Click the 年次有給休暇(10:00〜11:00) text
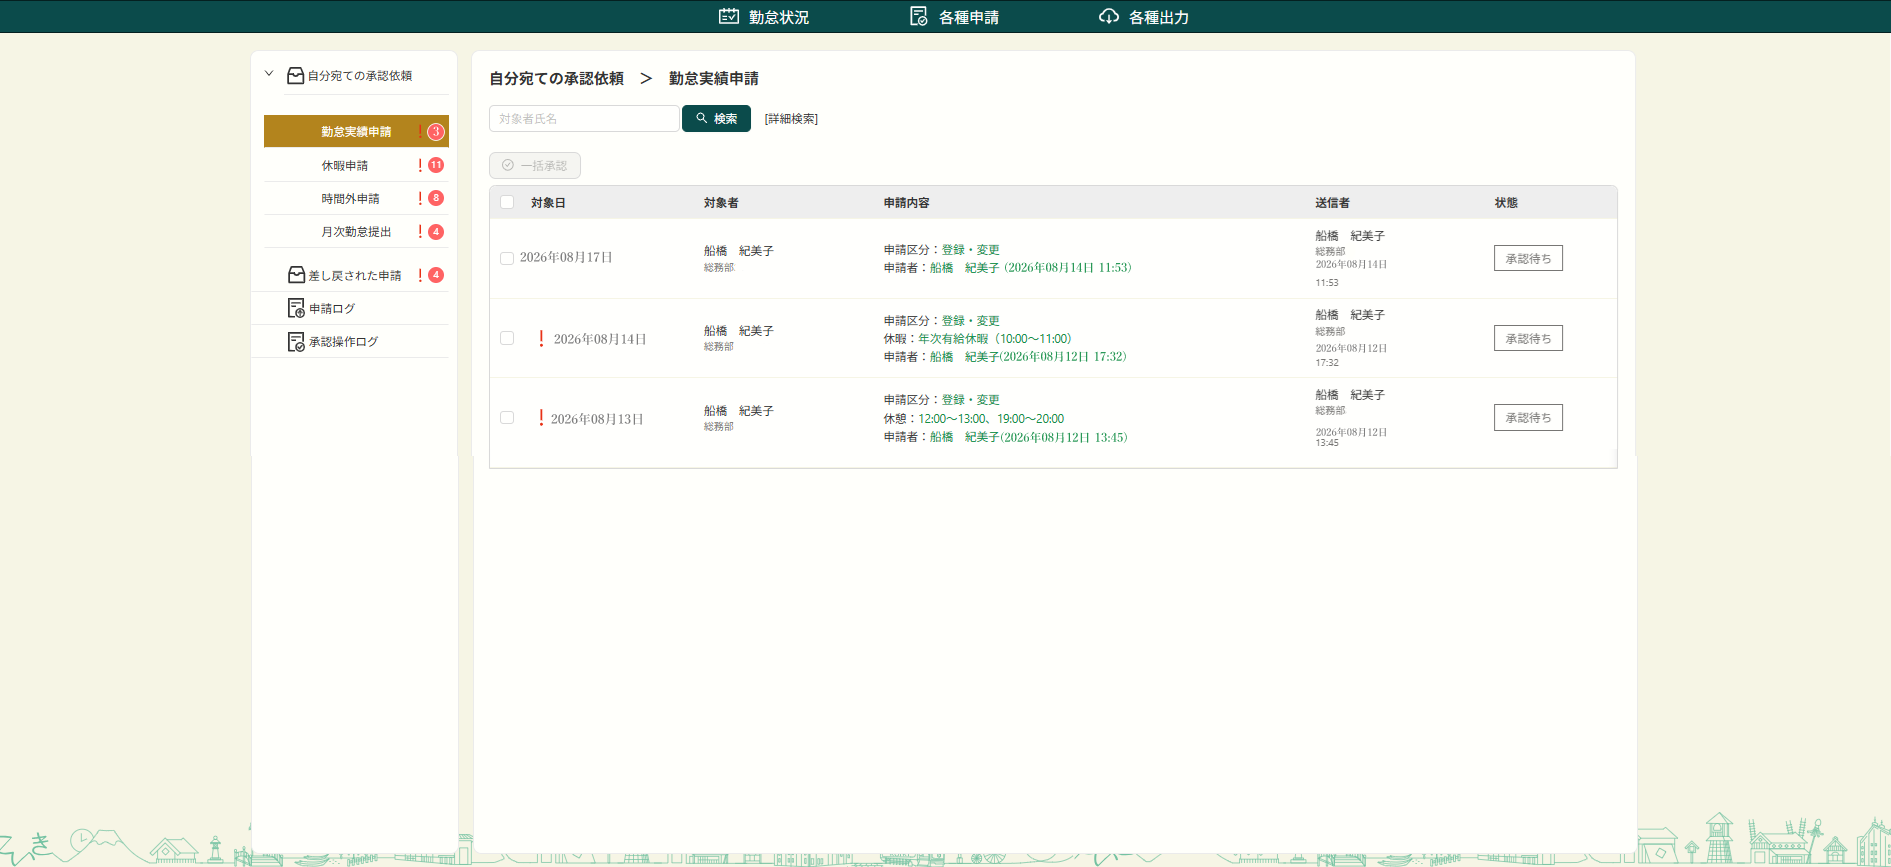This screenshot has height=867, width=1891. click(995, 339)
